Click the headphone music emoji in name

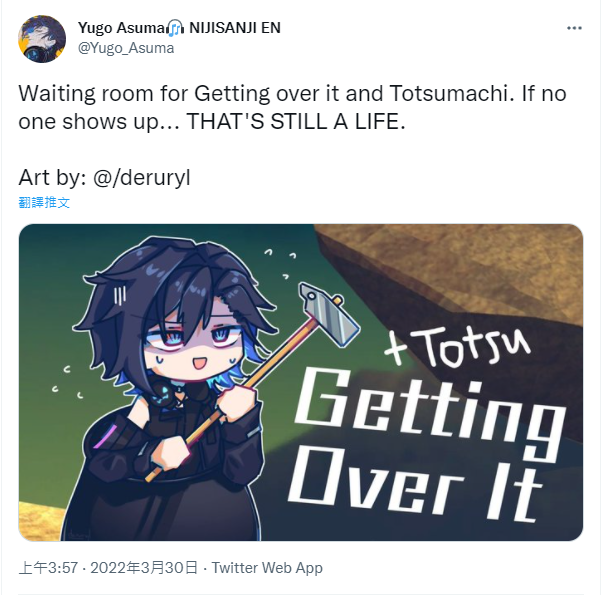(x=176, y=28)
